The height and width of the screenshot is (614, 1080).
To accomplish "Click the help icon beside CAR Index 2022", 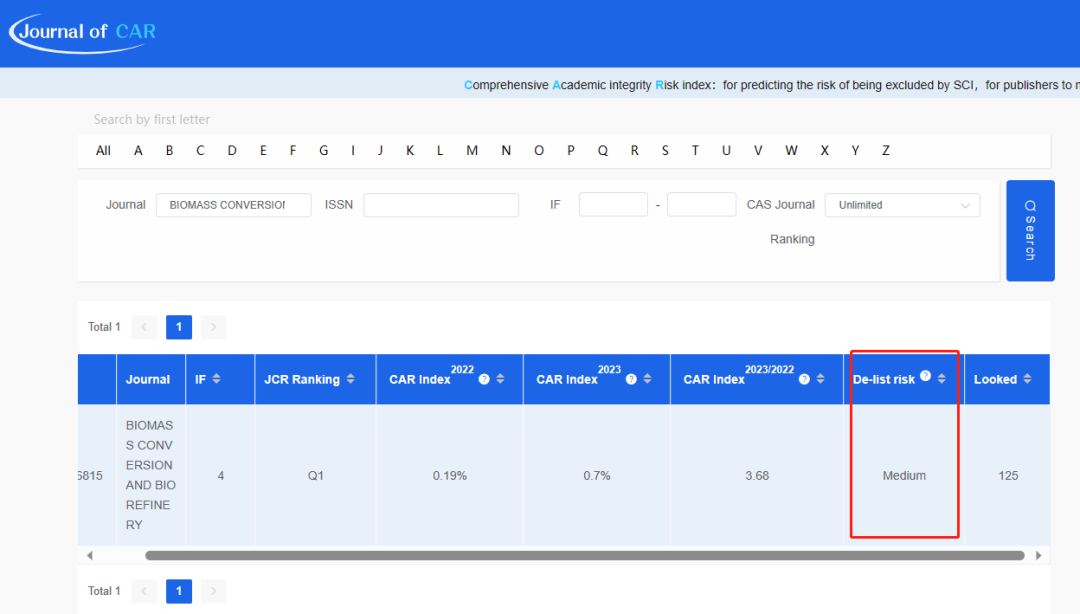I will tap(484, 379).
